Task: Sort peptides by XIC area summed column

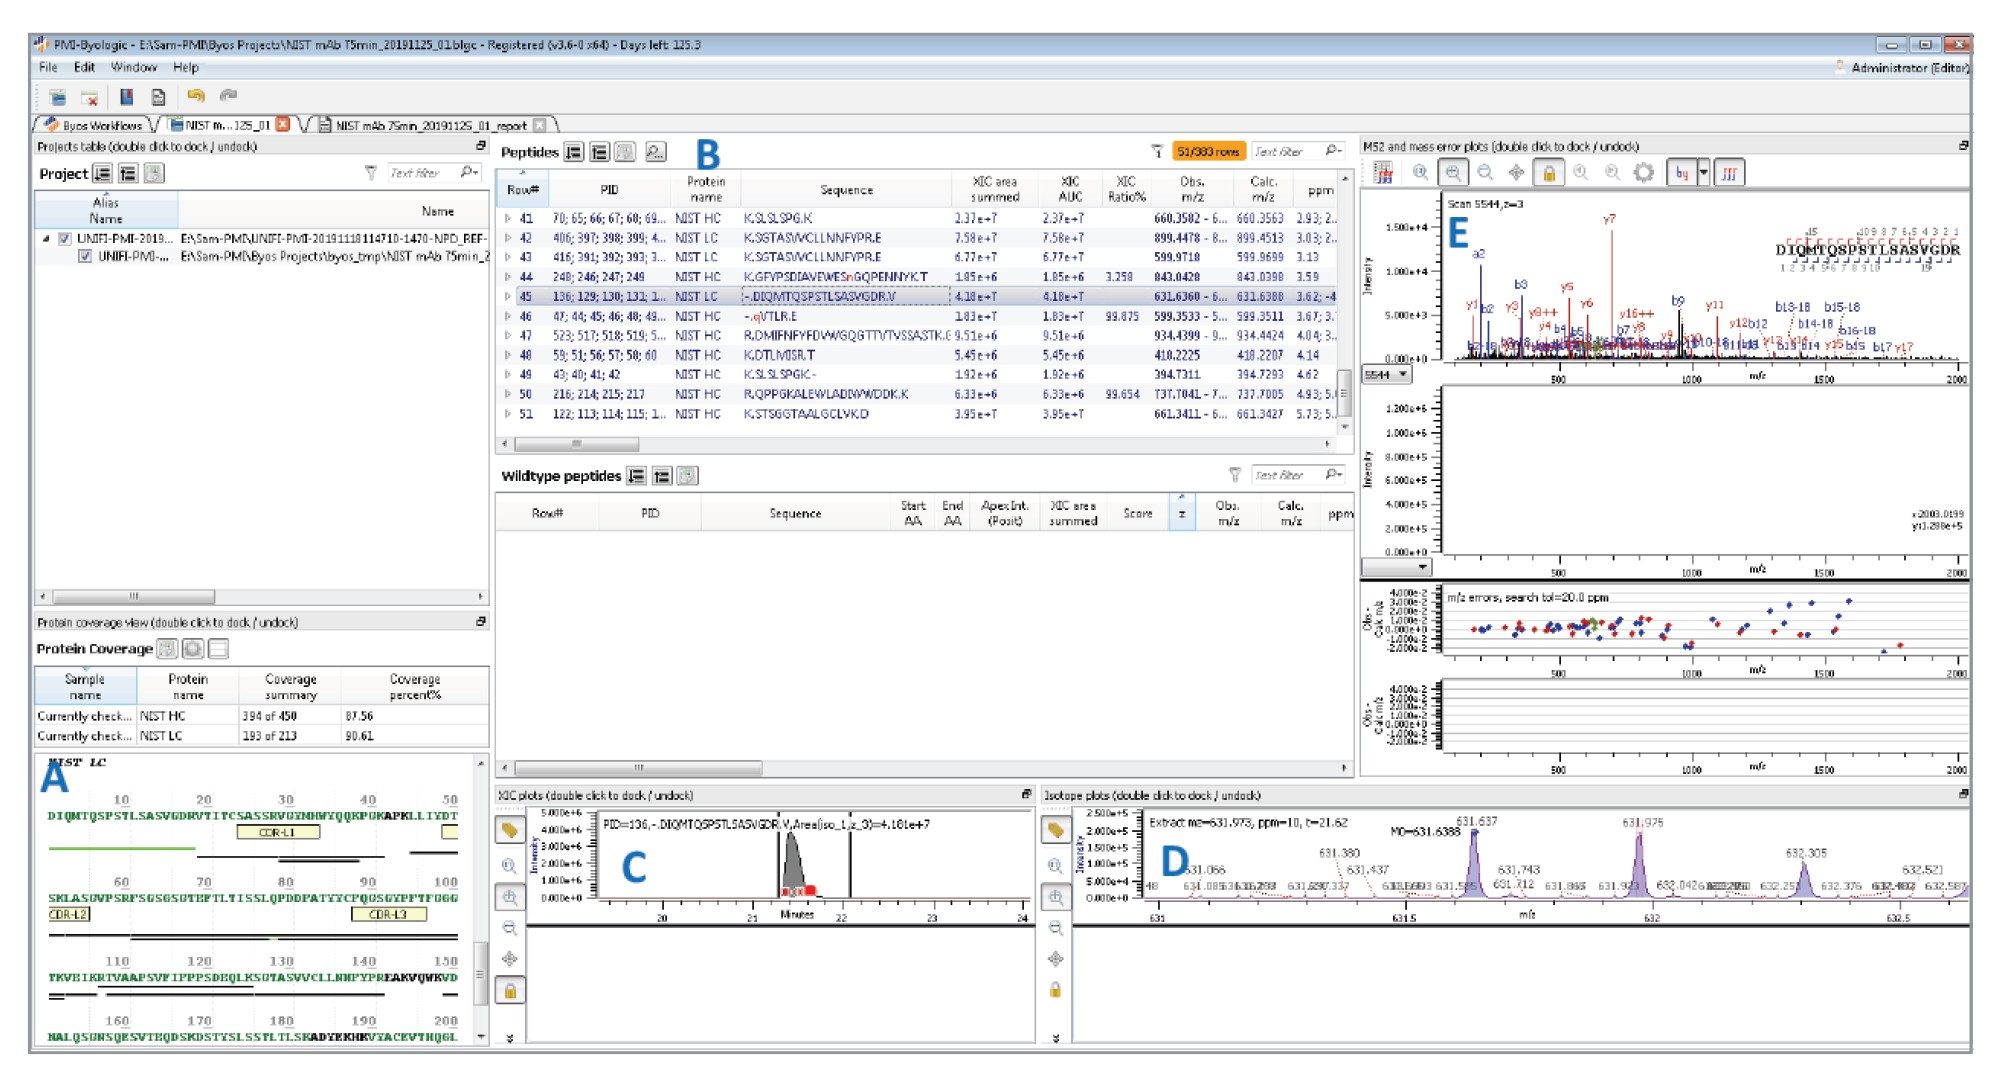Action: point(994,189)
